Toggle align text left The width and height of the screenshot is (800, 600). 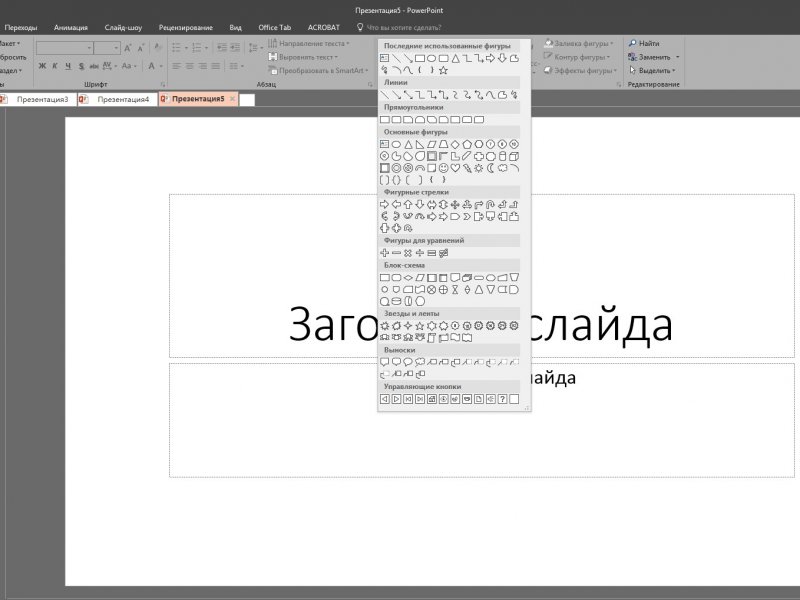pos(177,66)
